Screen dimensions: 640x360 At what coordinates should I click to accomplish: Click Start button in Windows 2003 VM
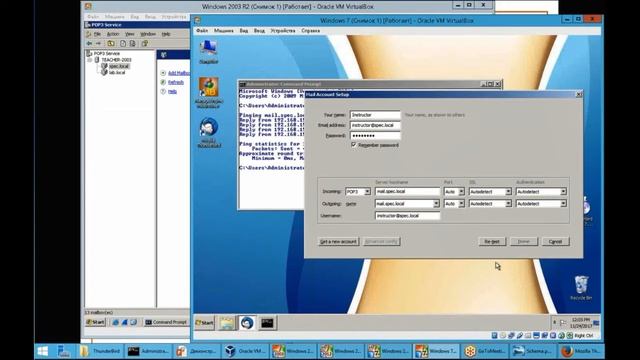click(x=96, y=322)
